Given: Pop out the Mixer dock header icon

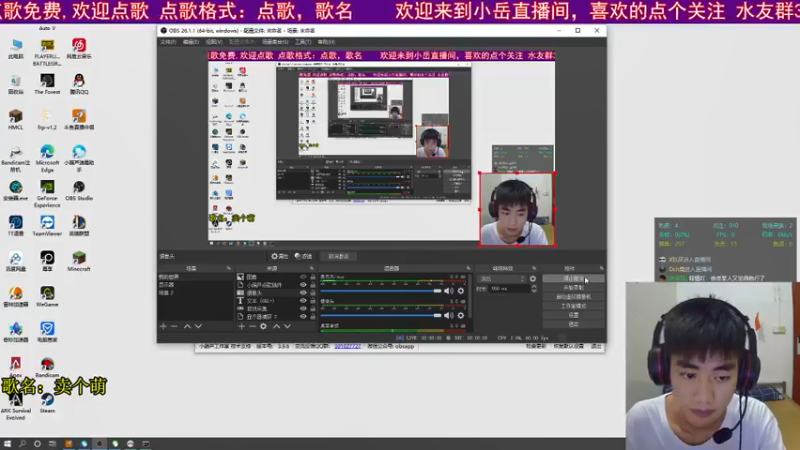Looking at the screenshot, I should pos(468,268).
